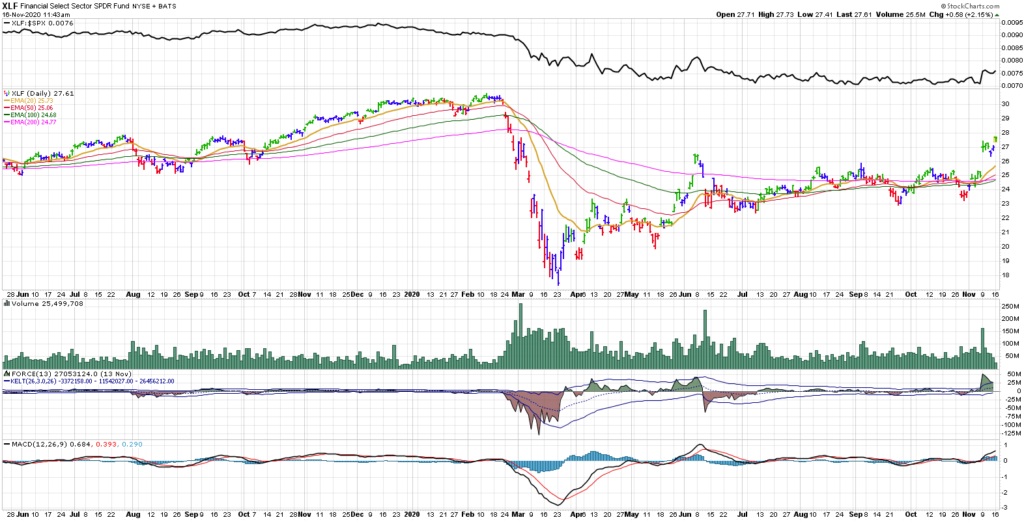This screenshot has width=1024, height=522.
Task: Click the 2020 label on the price pane date axis
Action: click(411, 295)
